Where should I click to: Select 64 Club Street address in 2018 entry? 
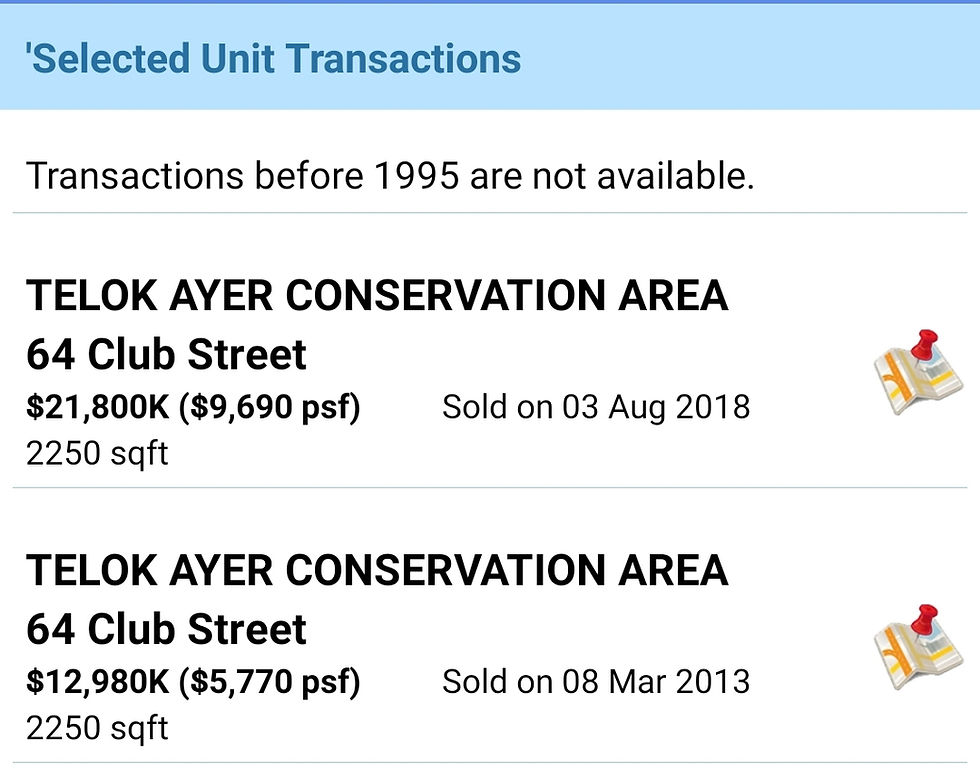pyautogui.click(x=166, y=354)
